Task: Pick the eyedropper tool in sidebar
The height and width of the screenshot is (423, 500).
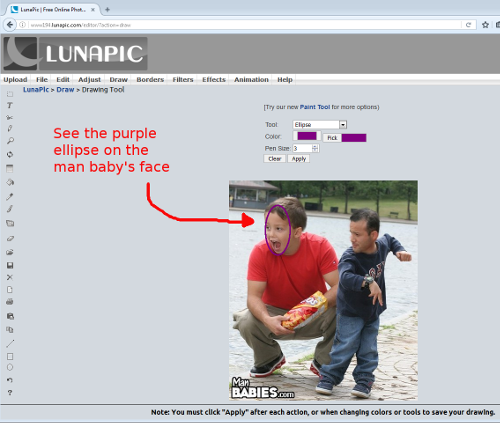Action: (x=10, y=197)
